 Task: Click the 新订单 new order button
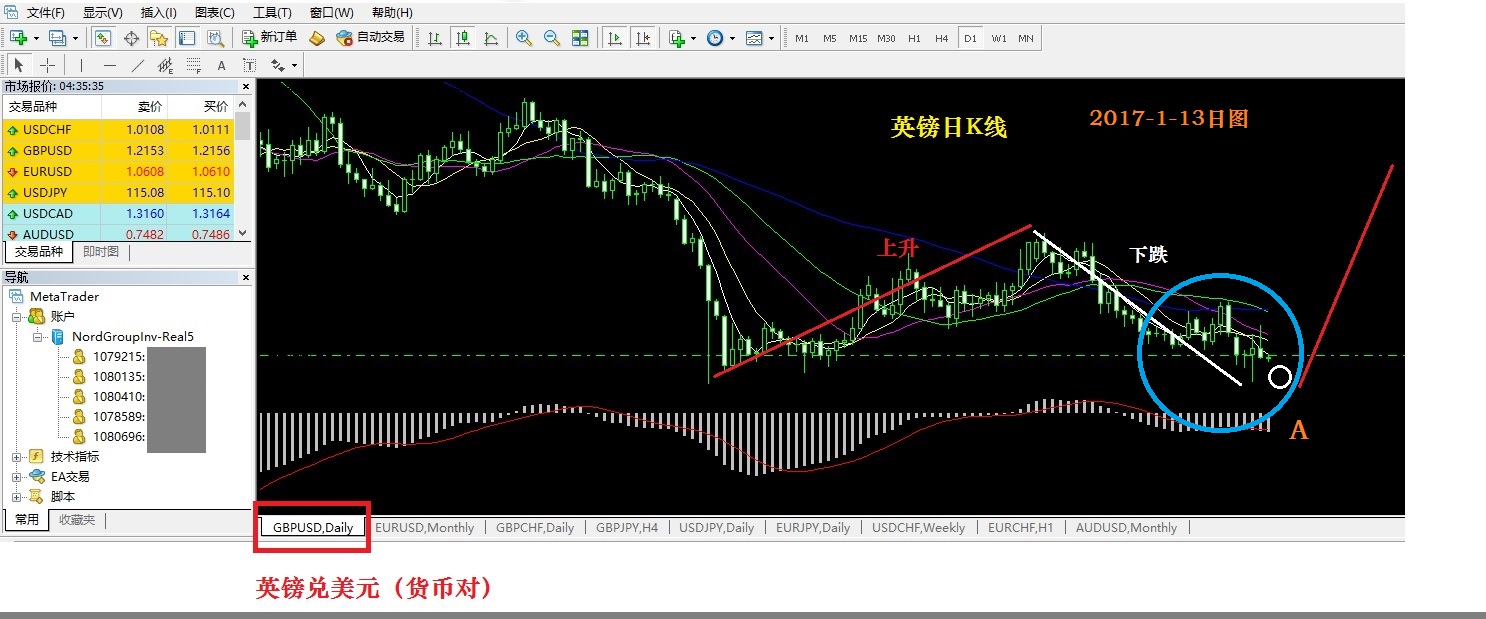[270, 38]
